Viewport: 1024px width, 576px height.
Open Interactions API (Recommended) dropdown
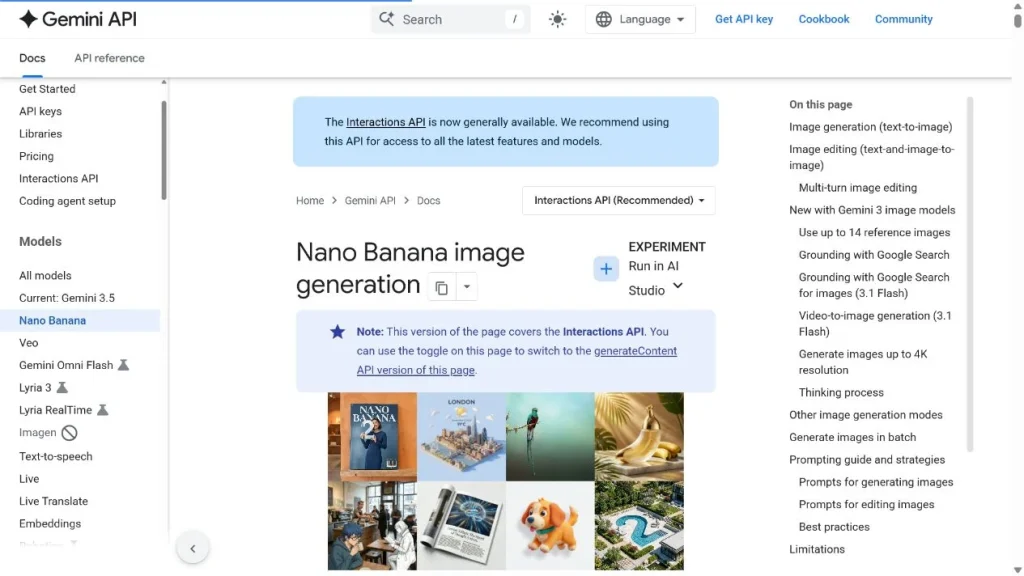[618, 200]
